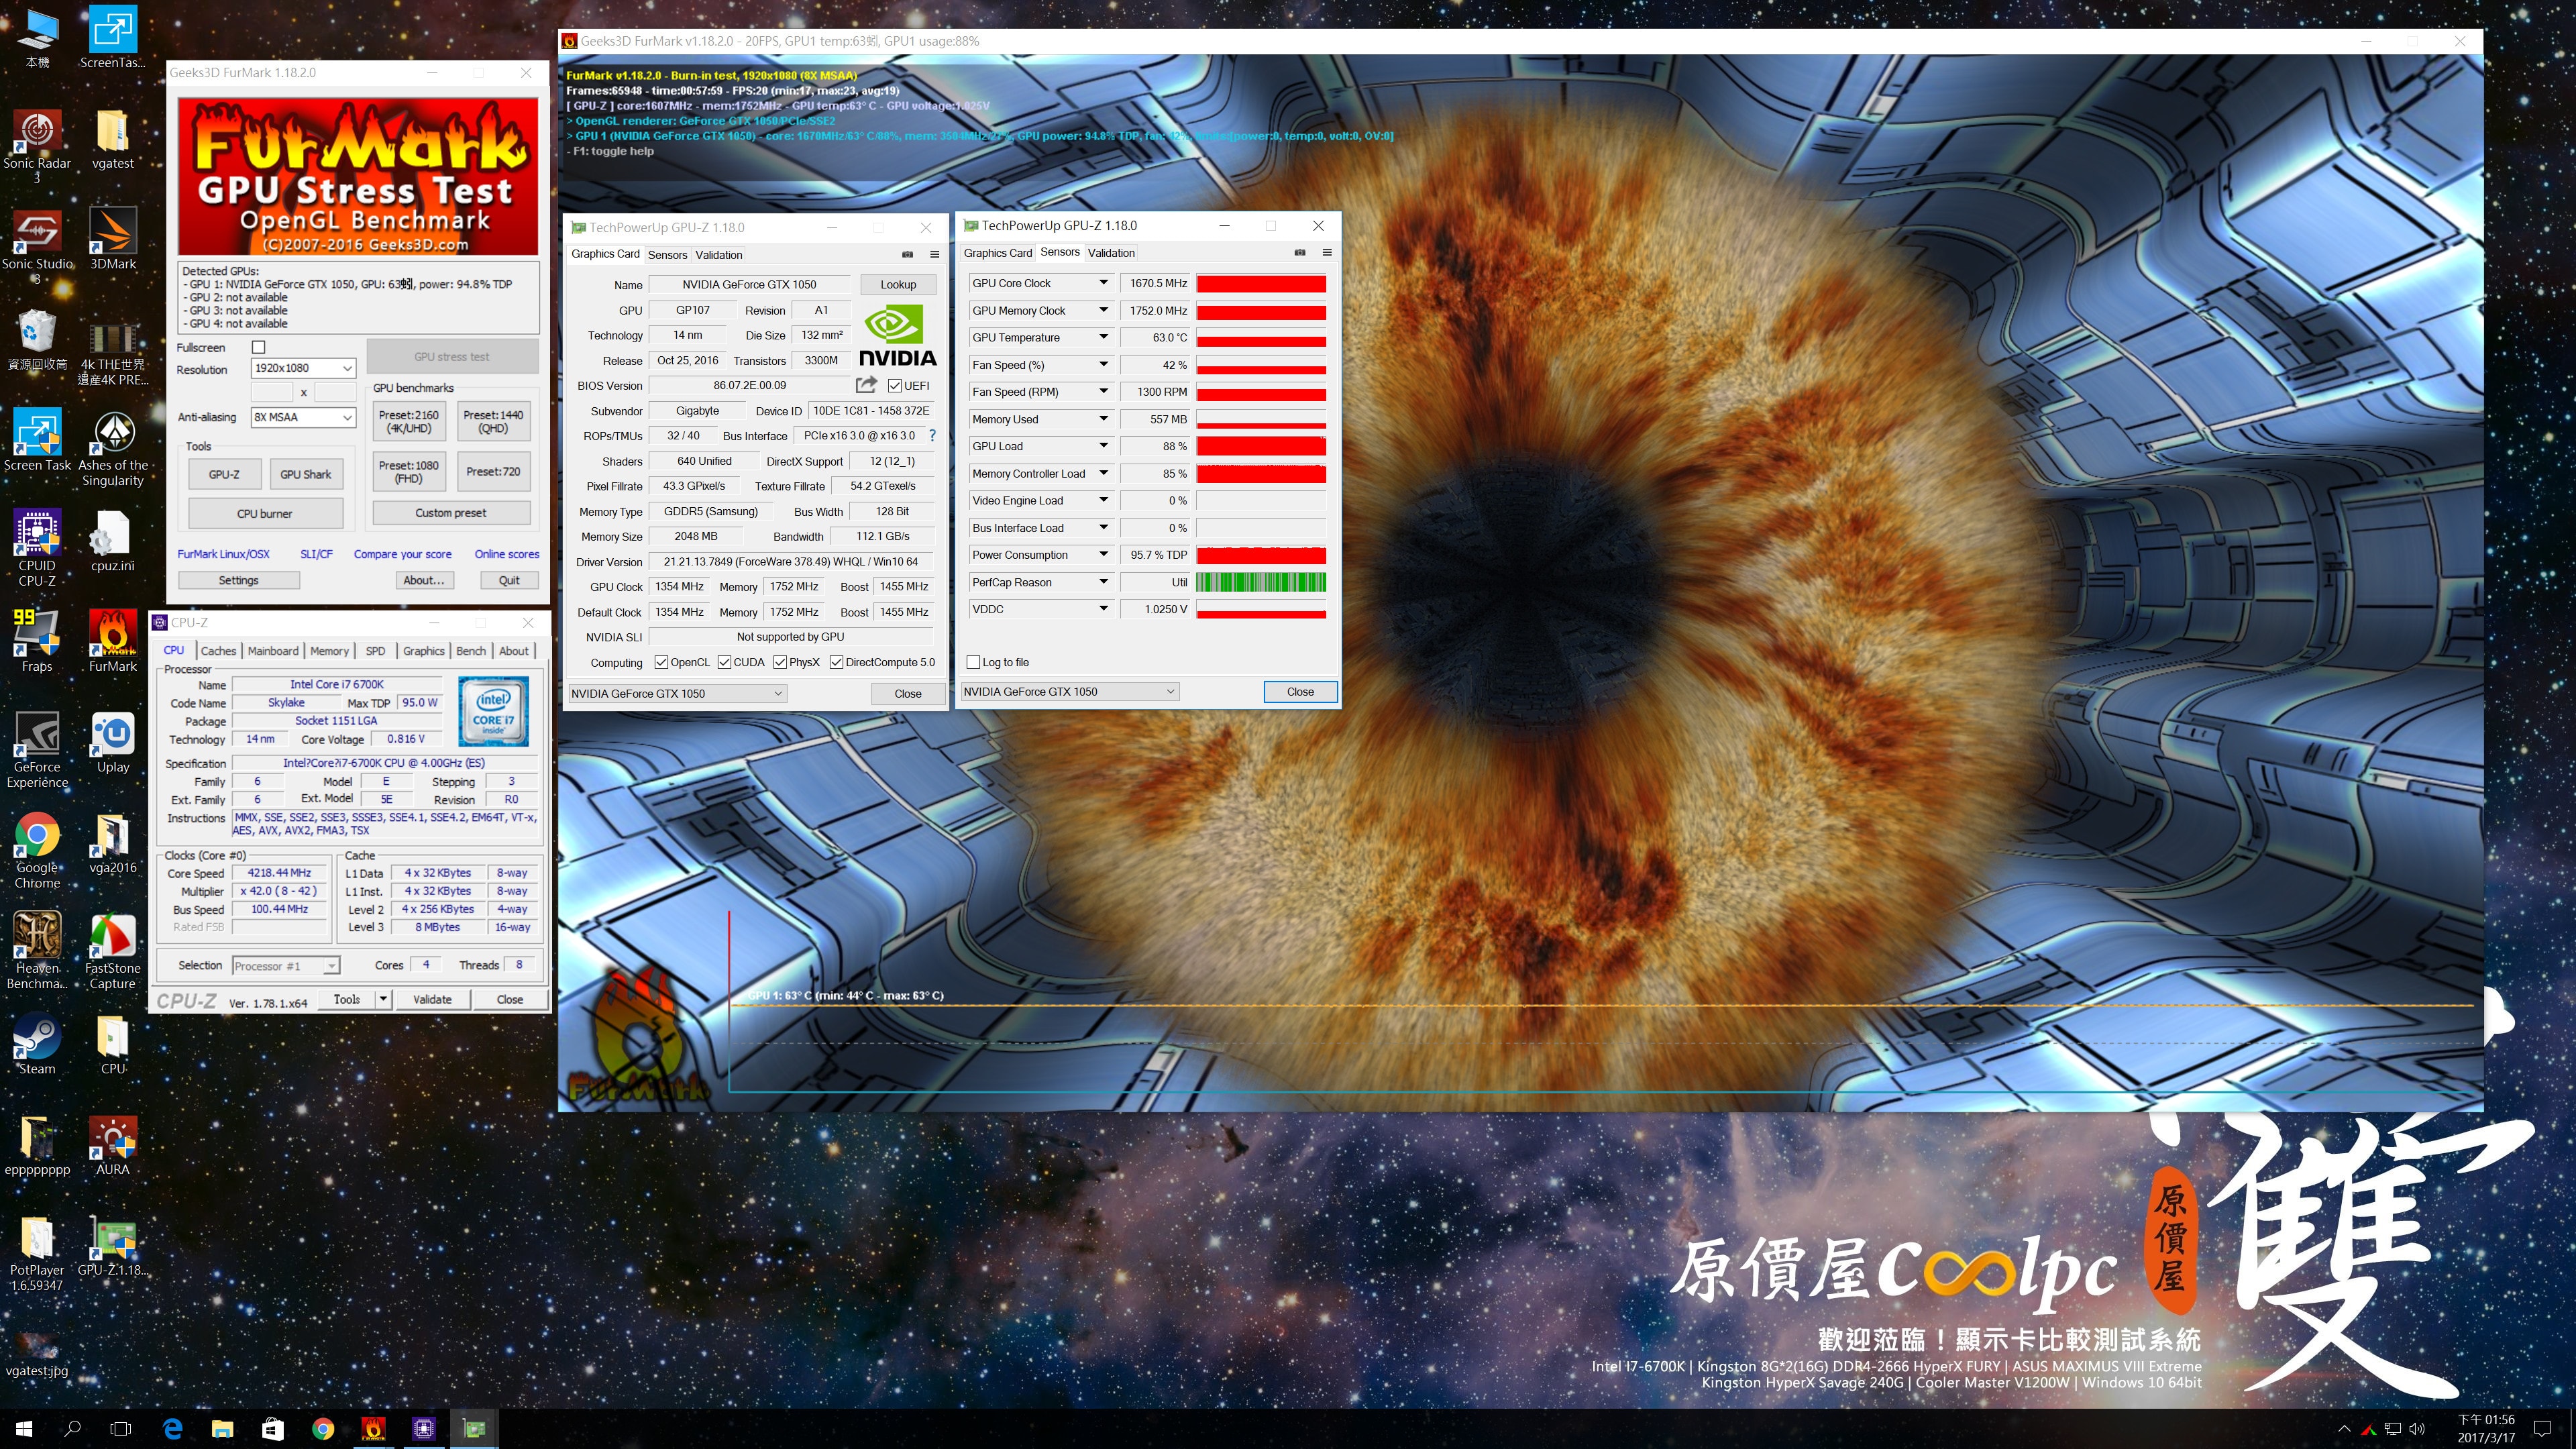Image resolution: width=2576 pixels, height=1449 pixels.
Task: Open the FurMark desktop shortcut
Action: tap(113, 640)
